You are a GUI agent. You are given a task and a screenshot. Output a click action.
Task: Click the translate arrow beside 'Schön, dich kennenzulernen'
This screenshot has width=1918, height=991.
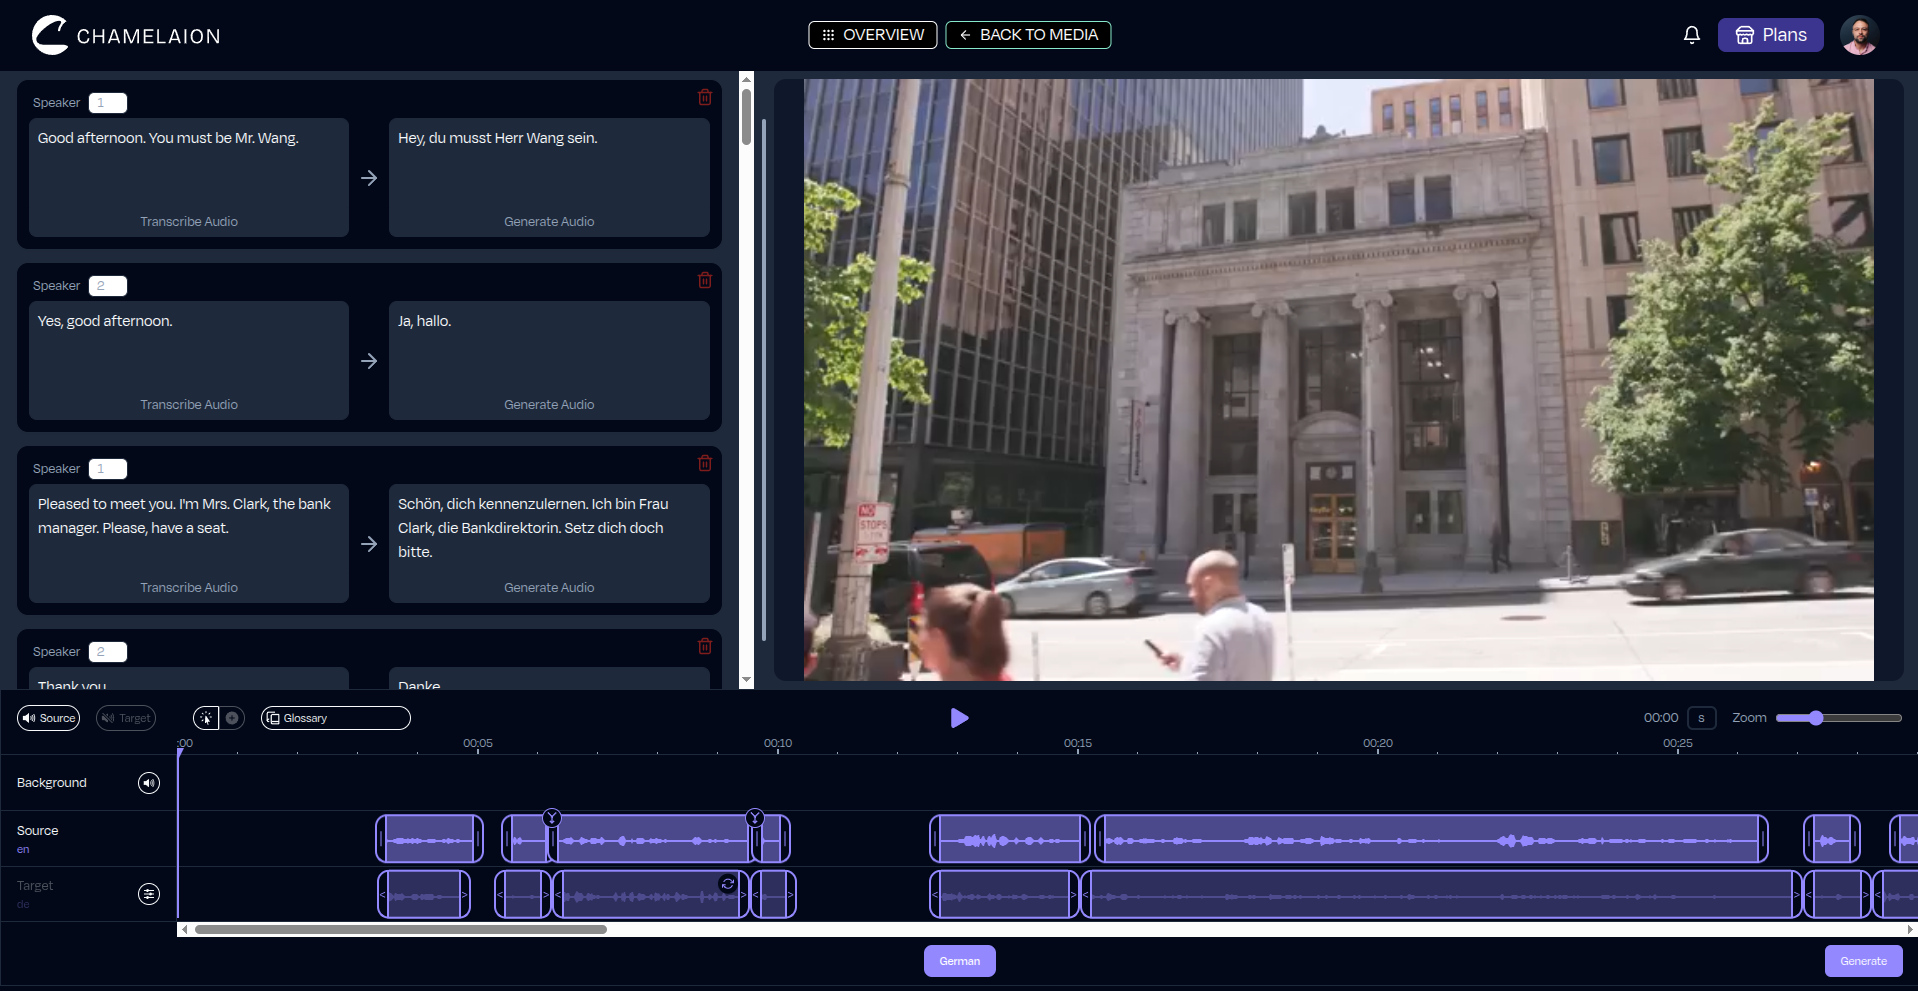[369, 544]
